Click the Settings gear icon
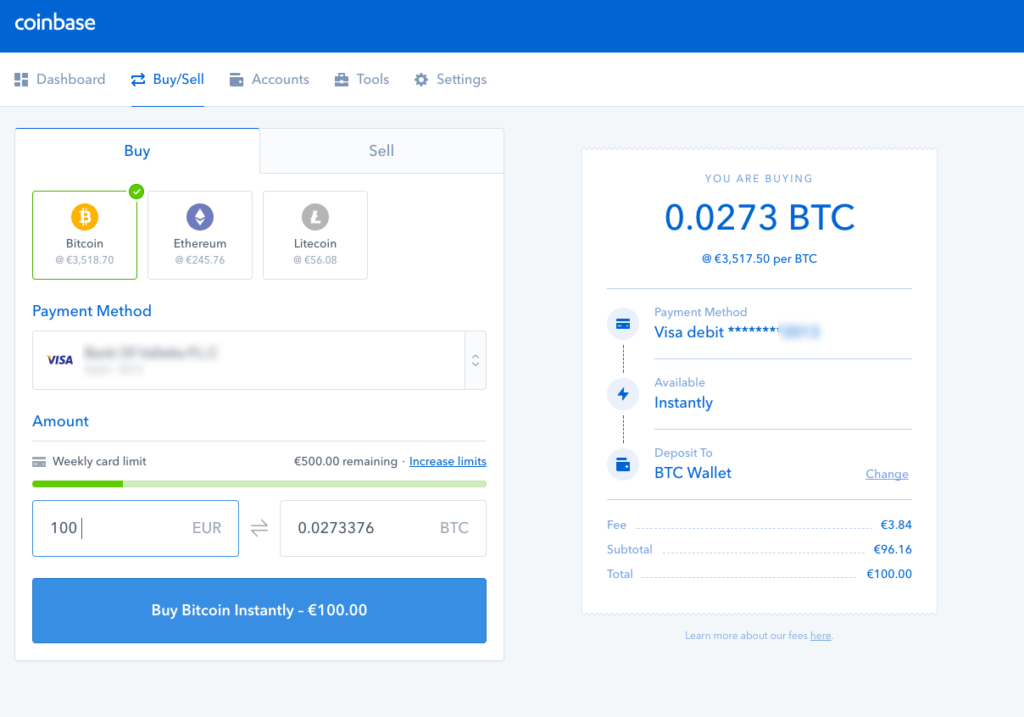The image size is (1024, 717). tap(421, 80)
